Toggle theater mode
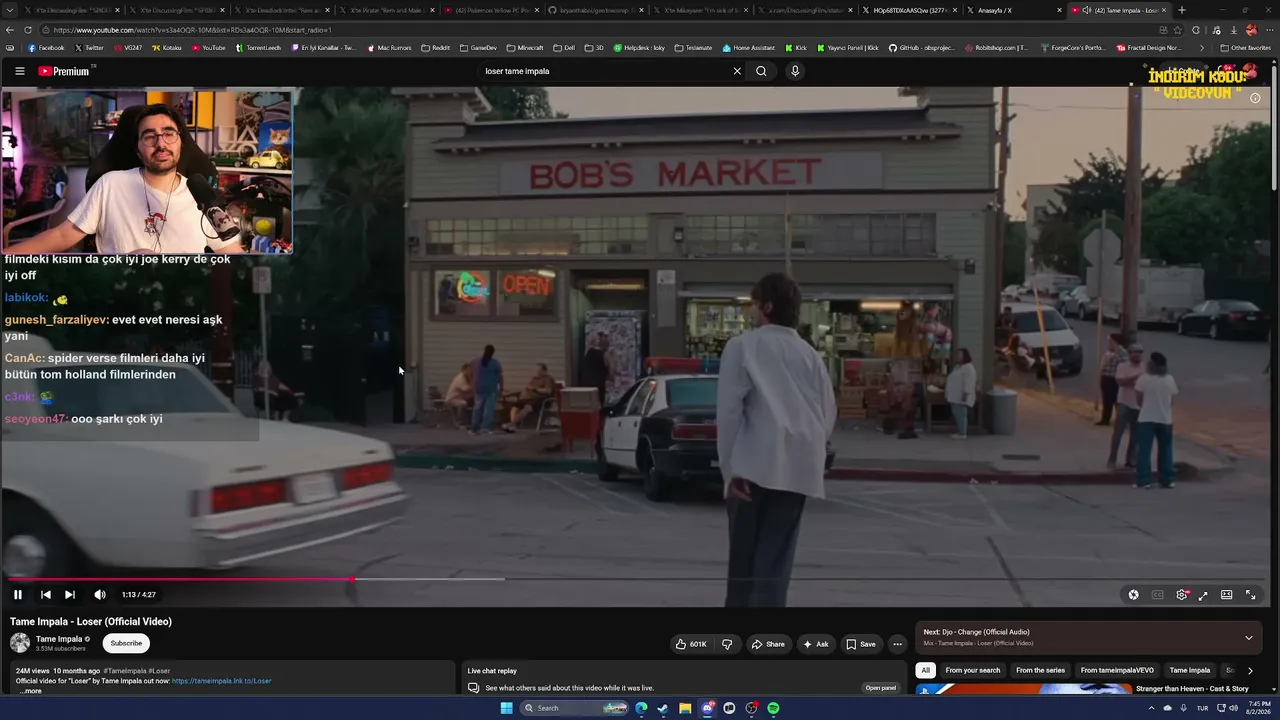 pyautogui.click(x=1227, y=594)
